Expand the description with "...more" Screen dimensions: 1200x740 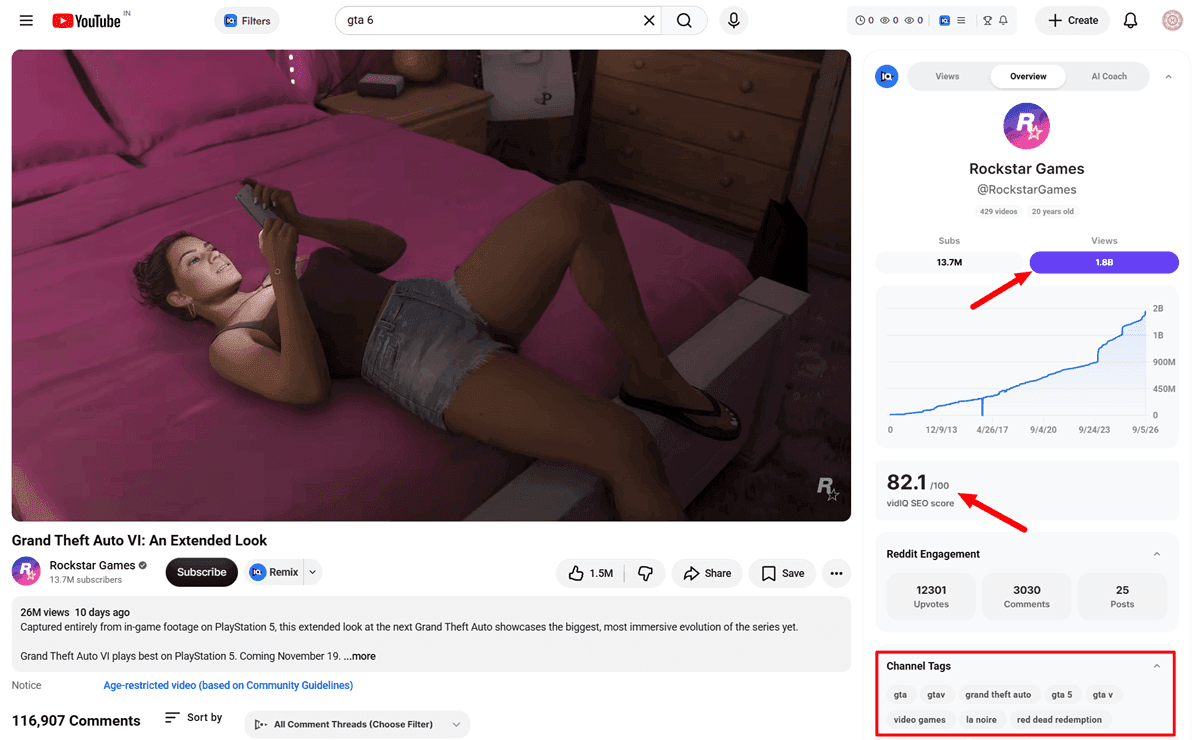(x=359, y=656)
